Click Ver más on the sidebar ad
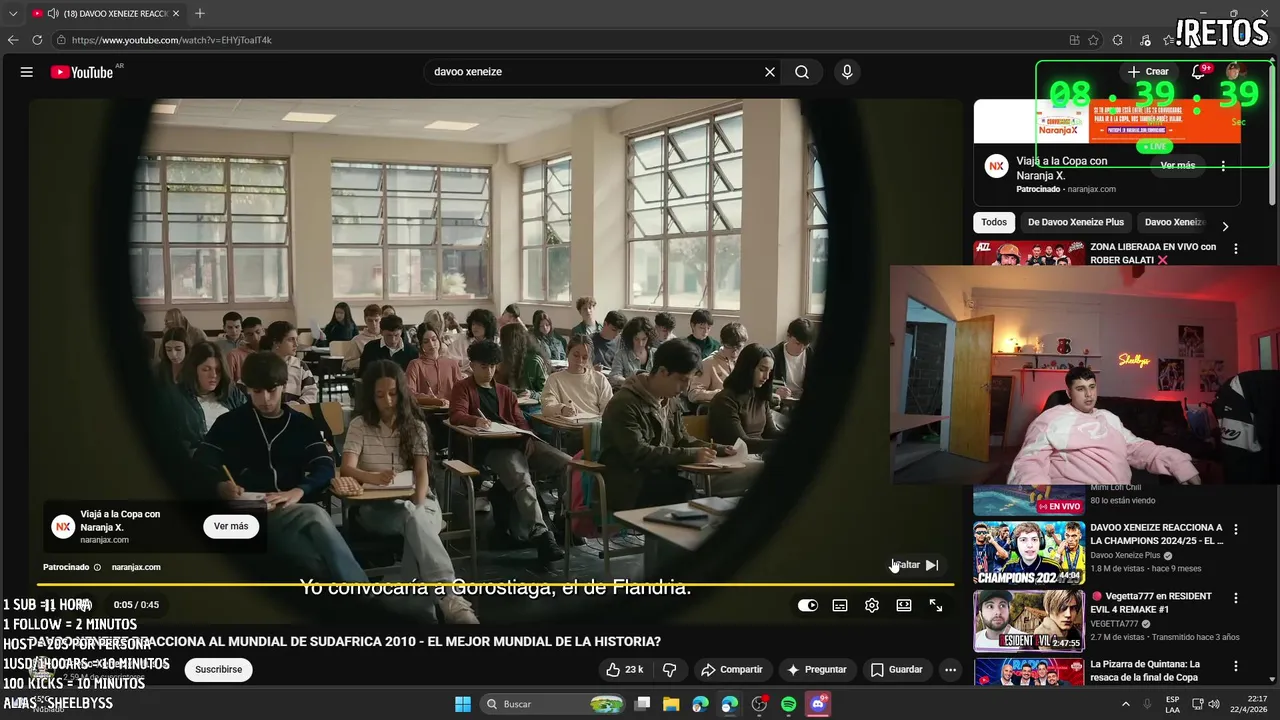This screenshot has width=1280, height=720. (1178, 165)
